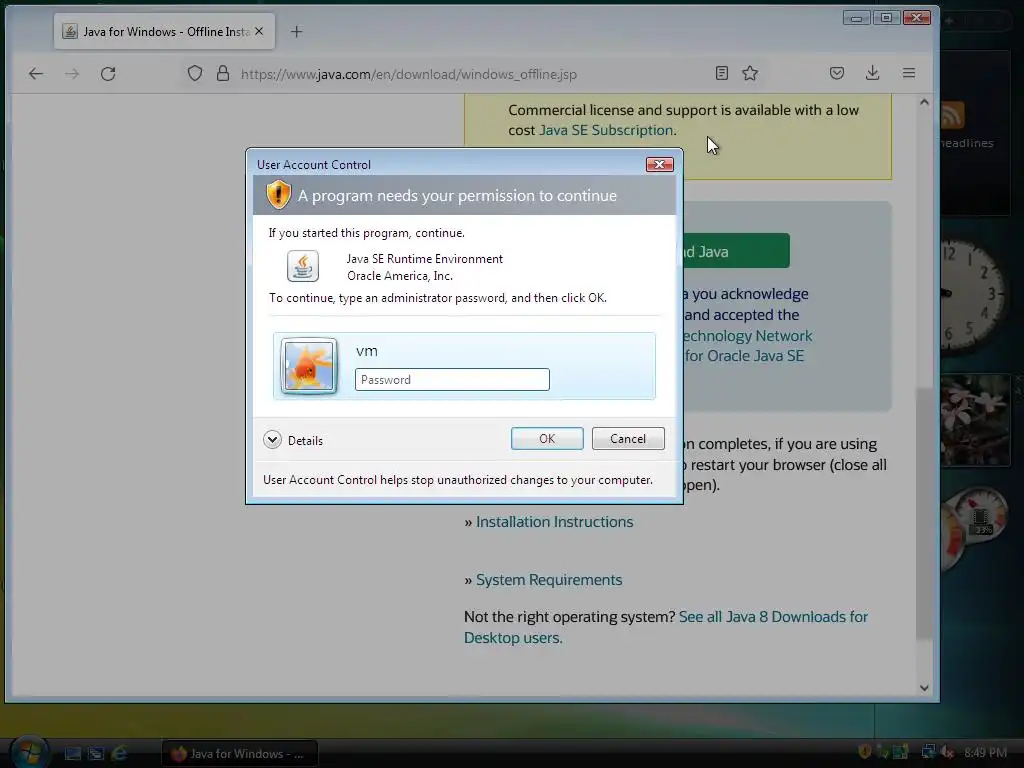Click the taskbar clock 8:49 PM
This screenshot has width=1024, height=768.
(985, 753)
